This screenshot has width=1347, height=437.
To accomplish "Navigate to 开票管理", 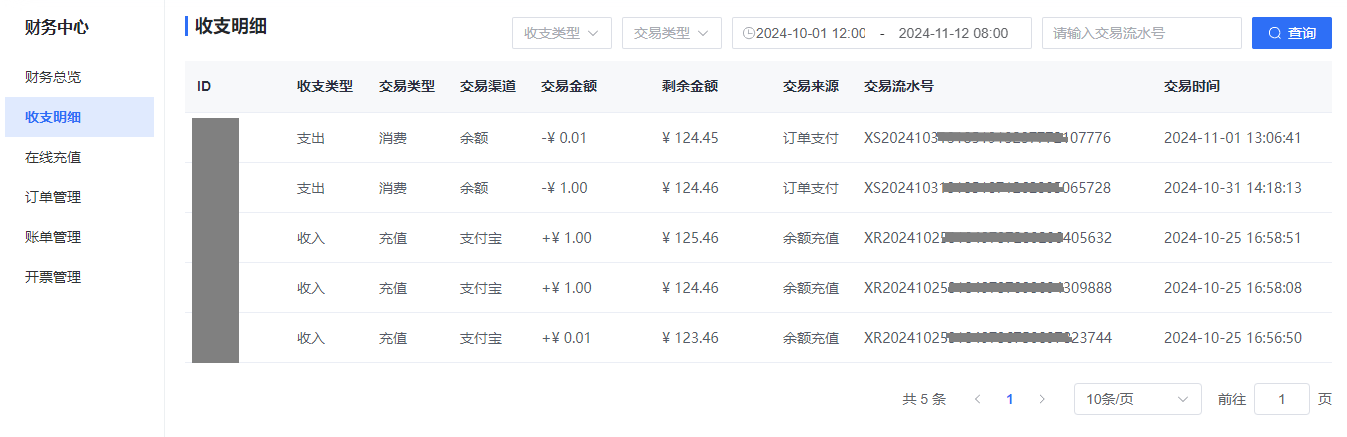I will 53,277.
